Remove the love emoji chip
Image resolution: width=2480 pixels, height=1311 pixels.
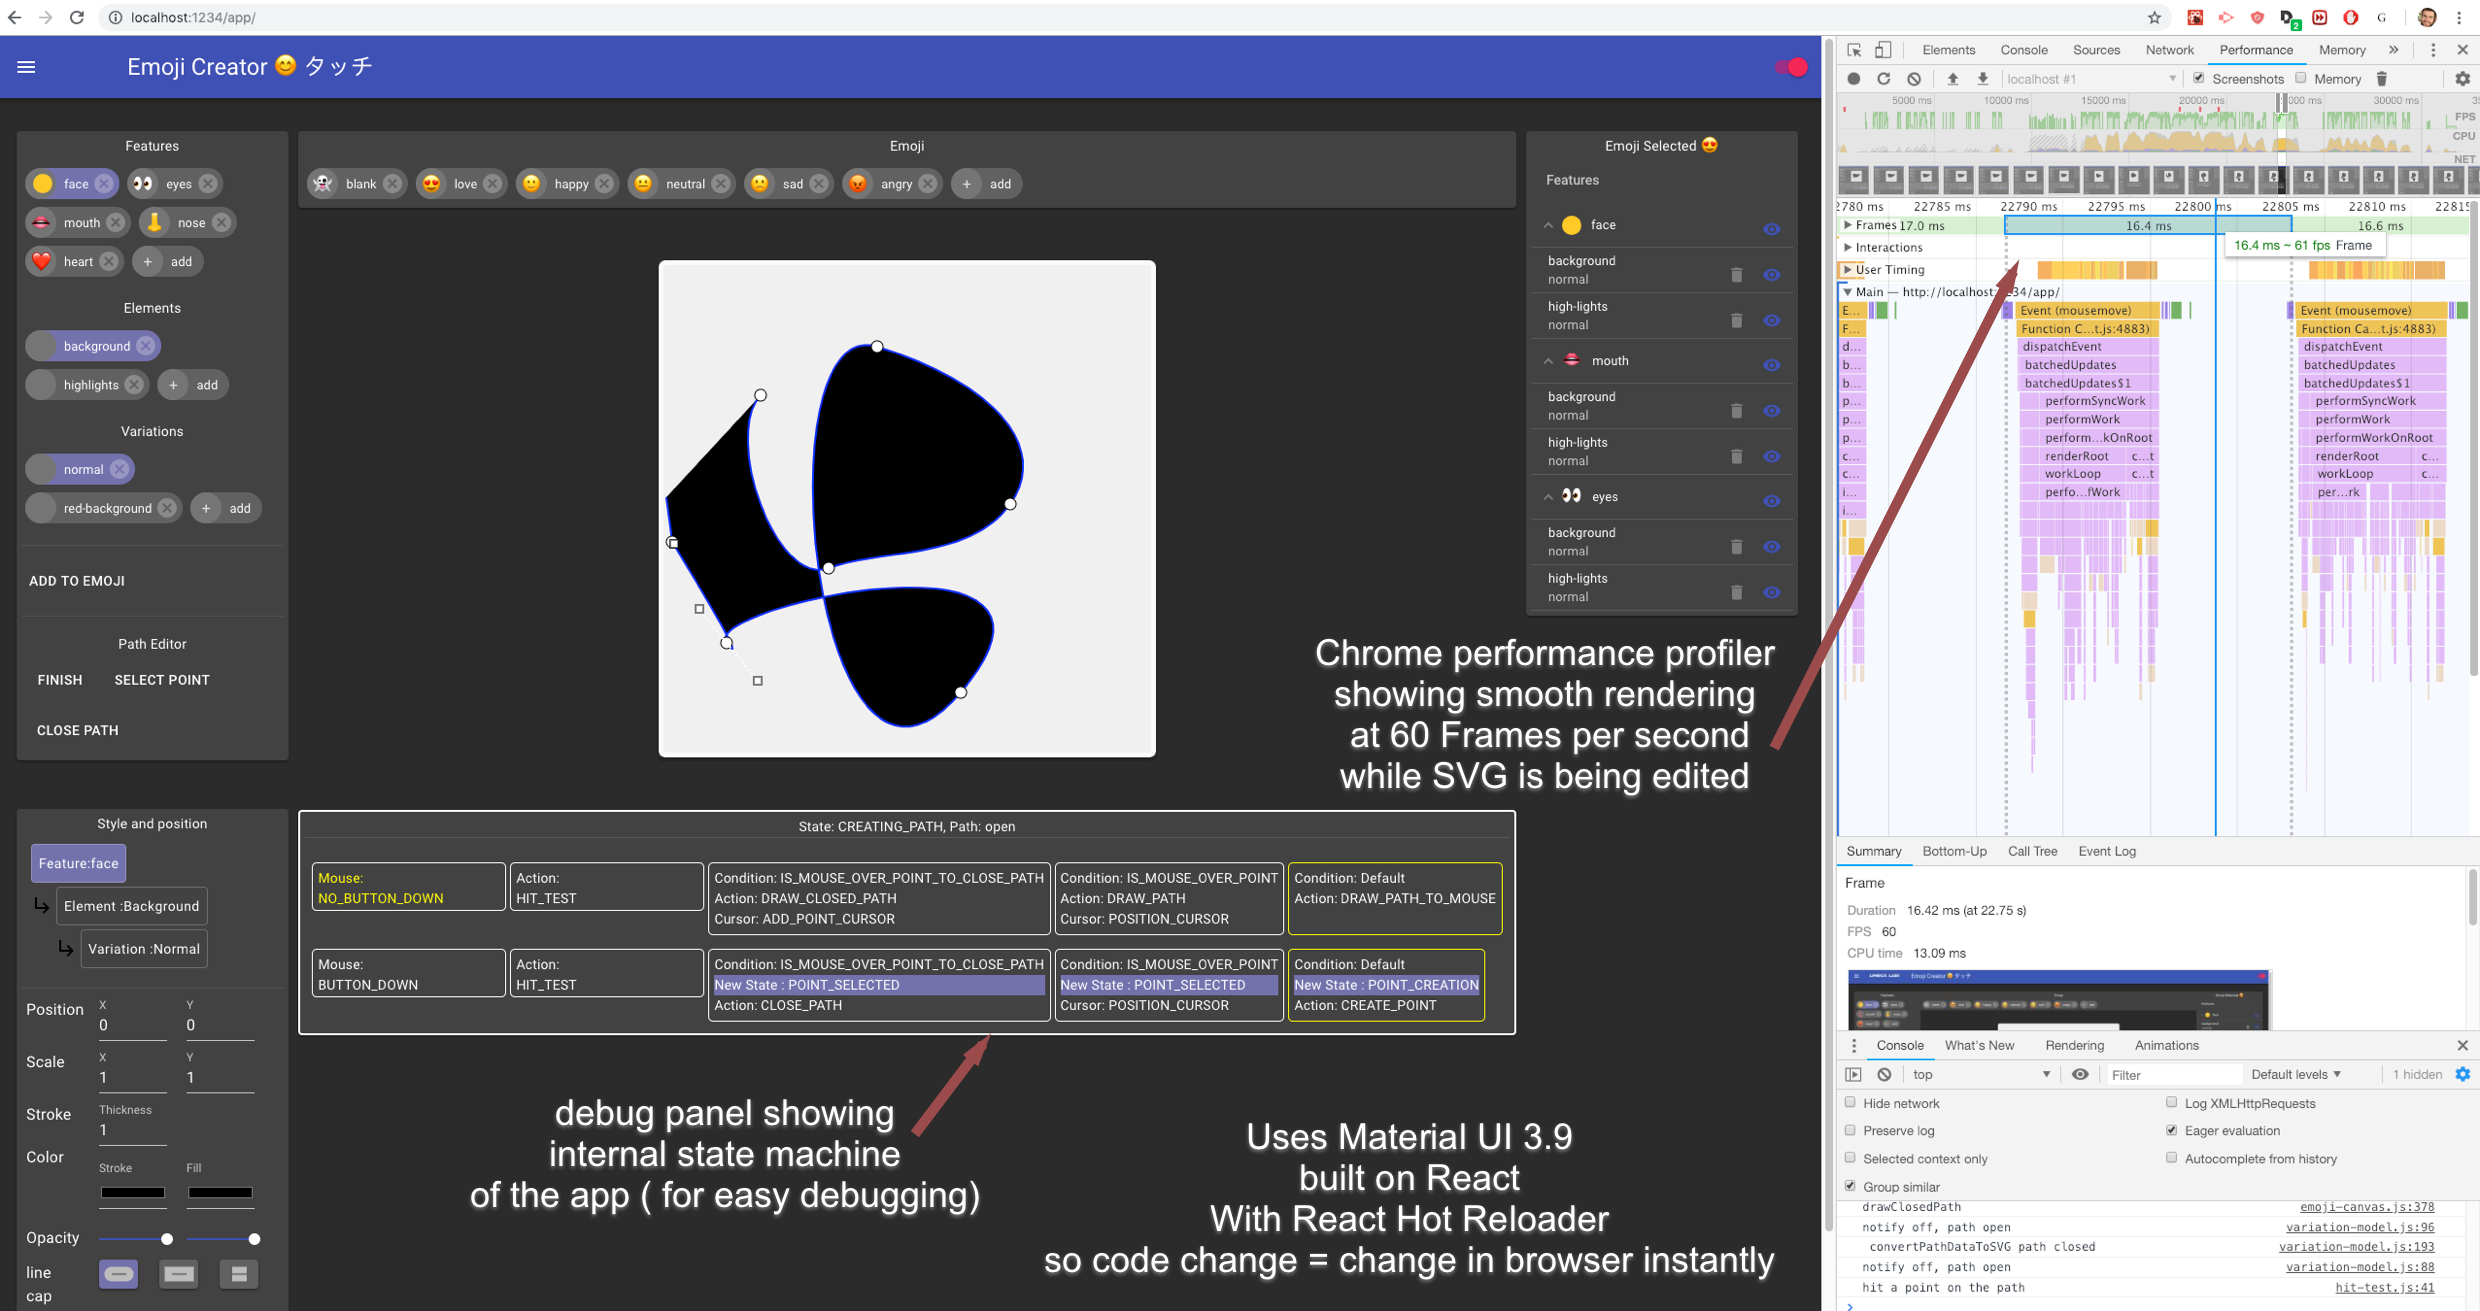(493, 184)
